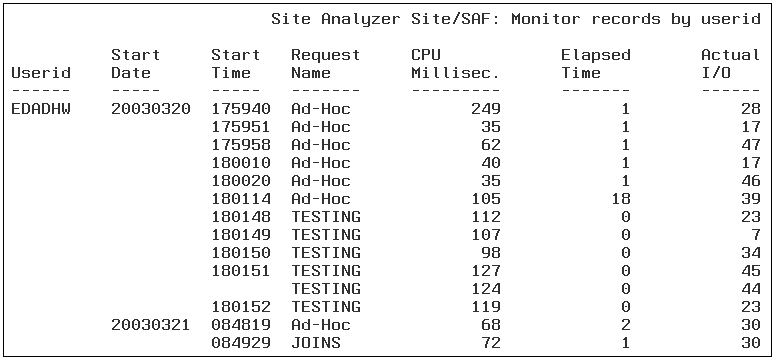Select start time 180114
This screenshot has width=775, height=360.
(241, 199)
